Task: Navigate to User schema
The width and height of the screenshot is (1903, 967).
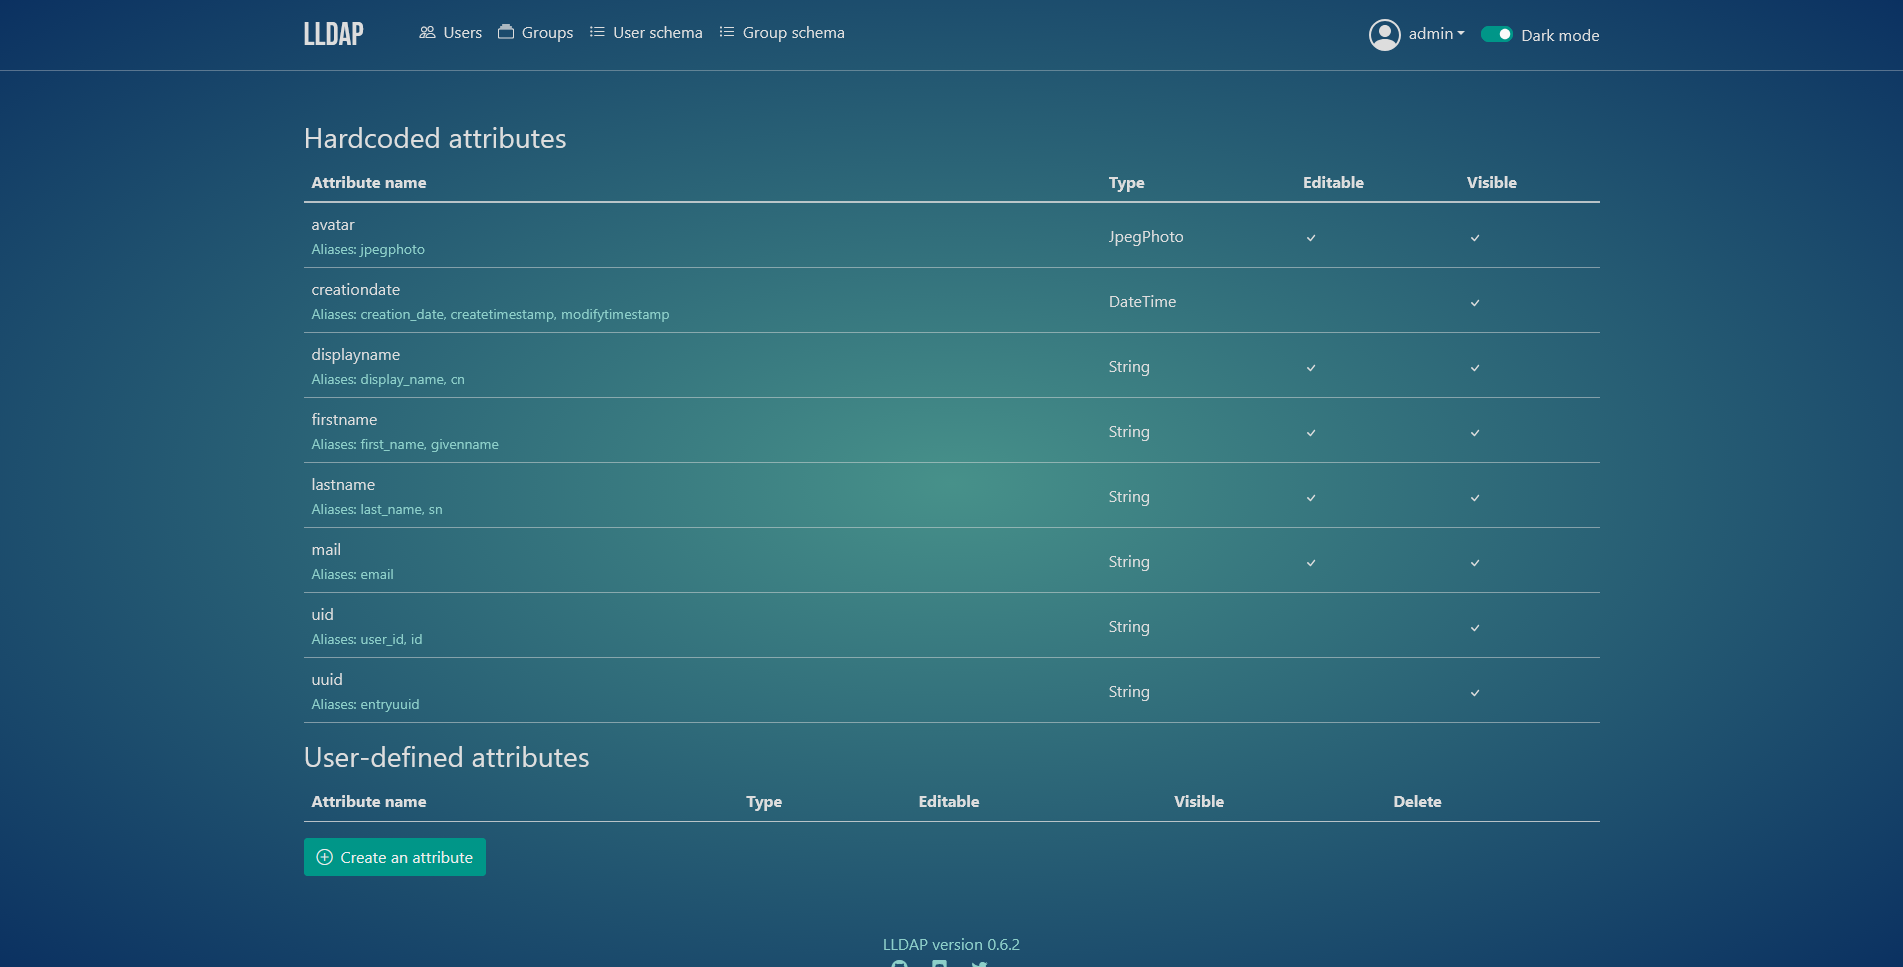Action: [x=646, y=33]
